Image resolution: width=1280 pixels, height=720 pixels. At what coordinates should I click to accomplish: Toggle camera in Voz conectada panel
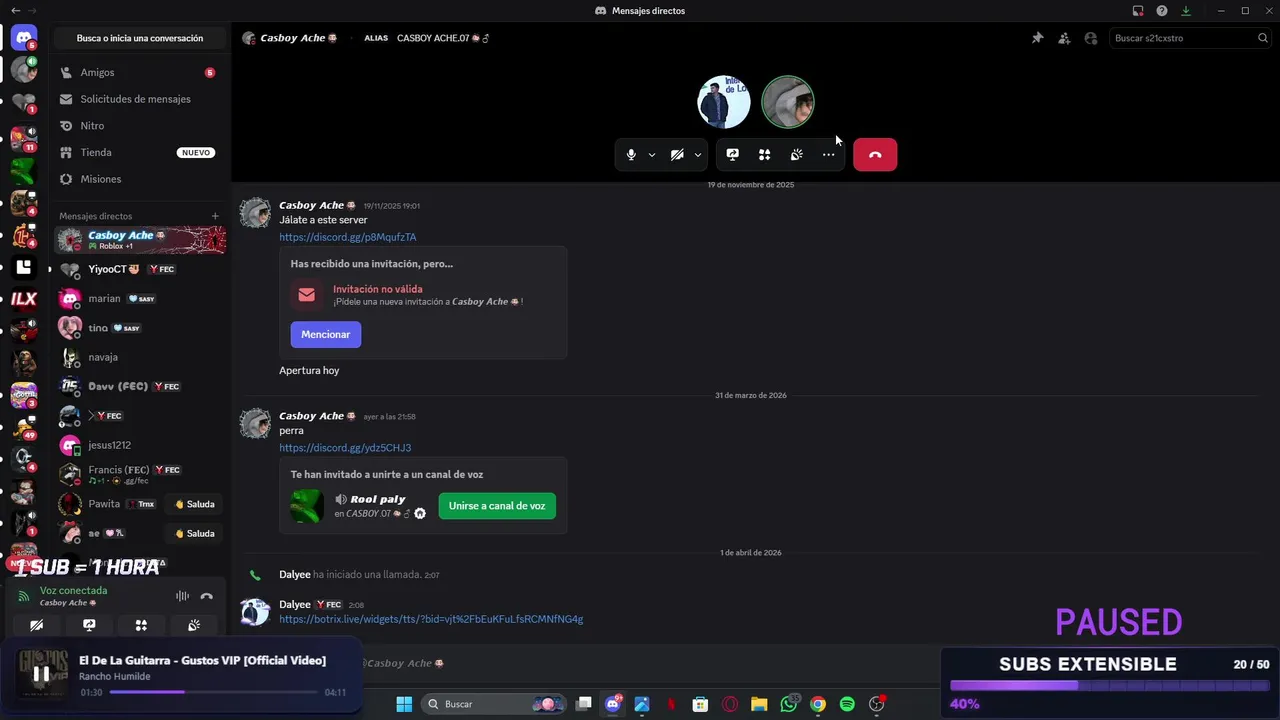pyautogui.click(x=37, y=625)
